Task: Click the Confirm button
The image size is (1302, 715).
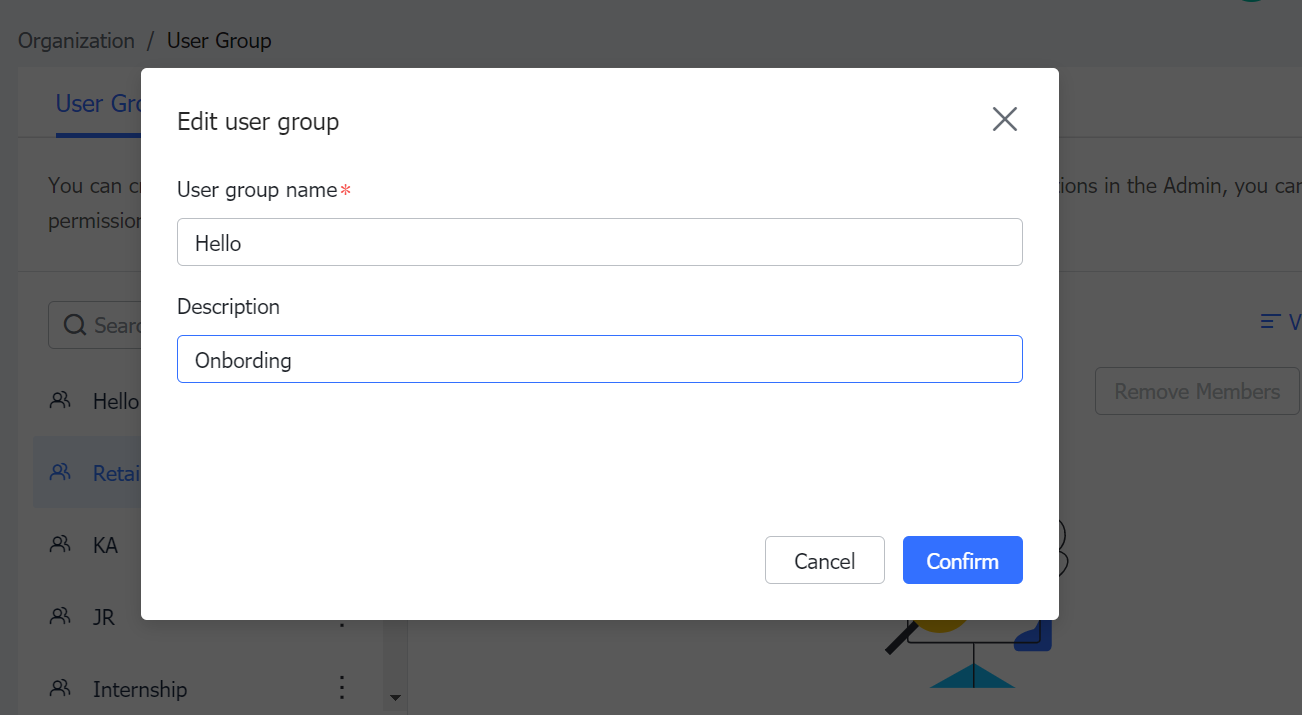Action: coord(962,560)
